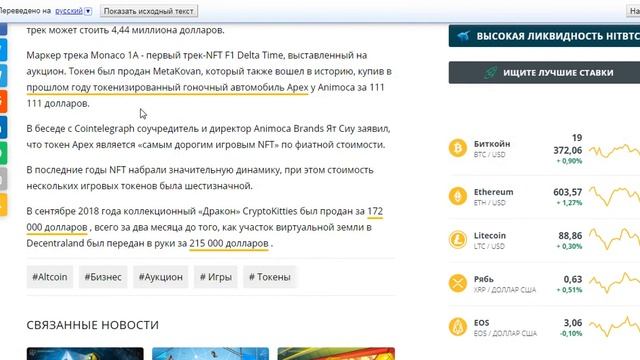Click the Bitcoin coin icon
The height and width of the screenshot is (360, 640).
tap(458, 148)
